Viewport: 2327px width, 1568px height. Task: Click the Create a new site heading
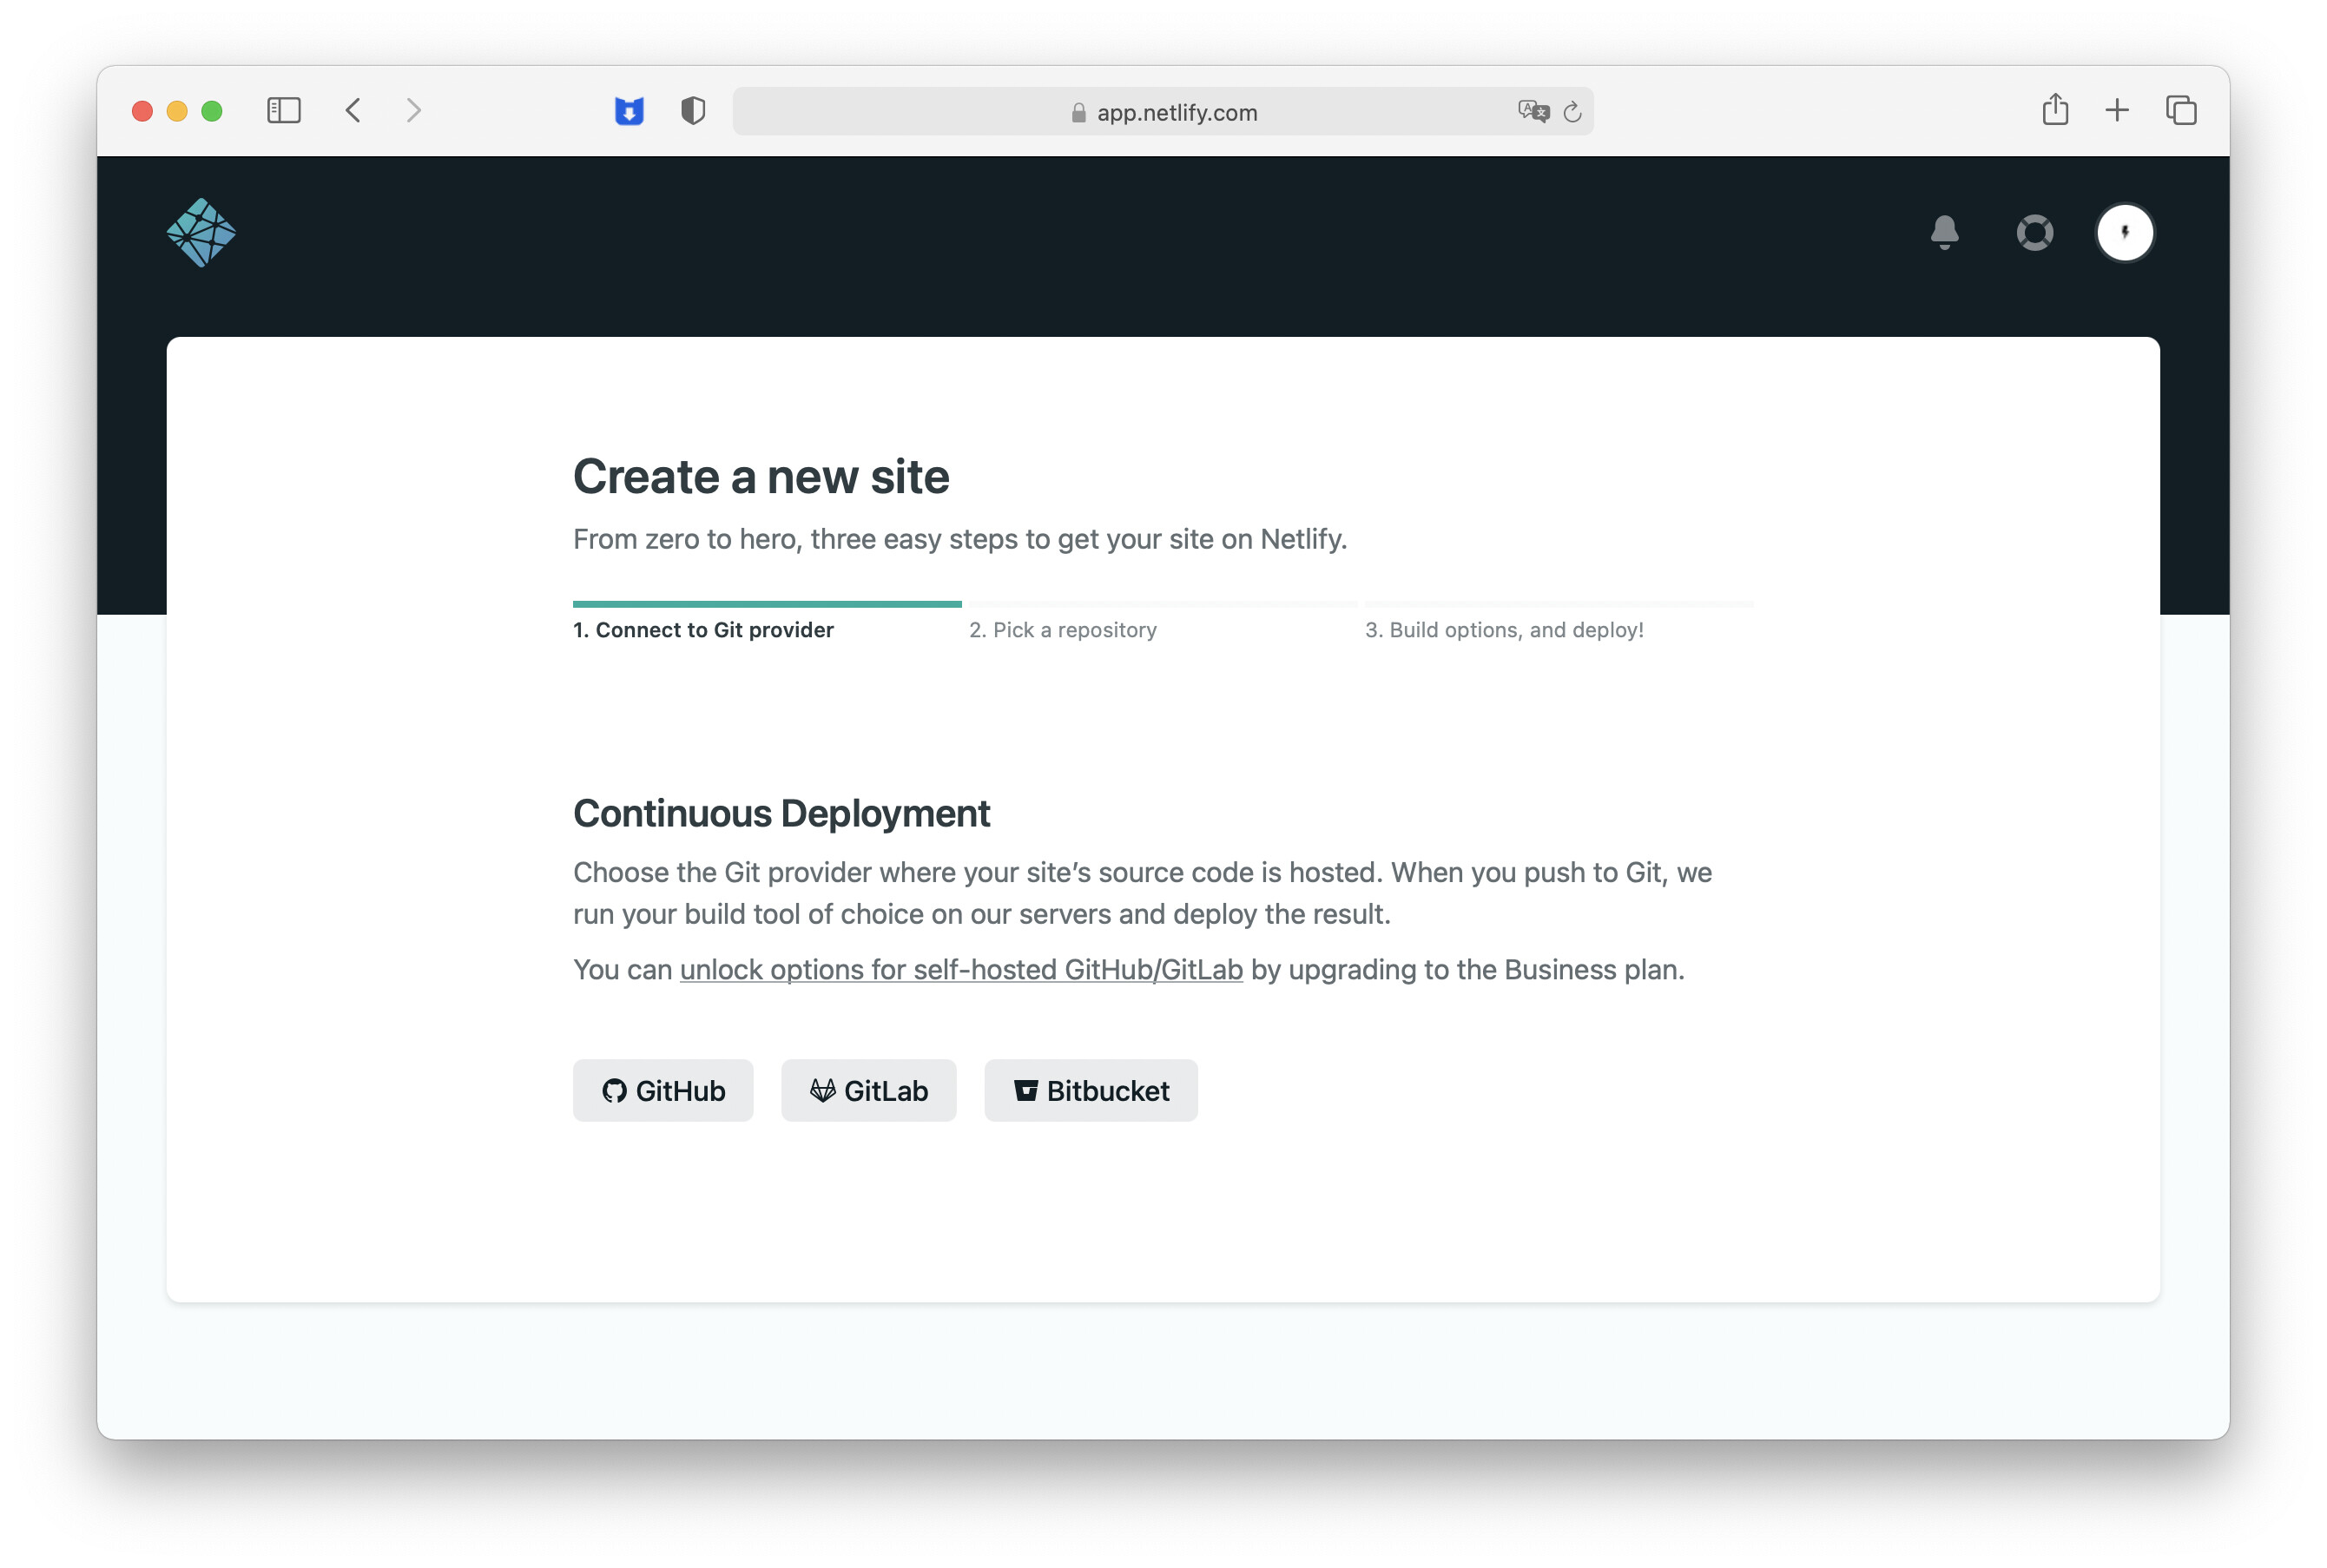761,476
